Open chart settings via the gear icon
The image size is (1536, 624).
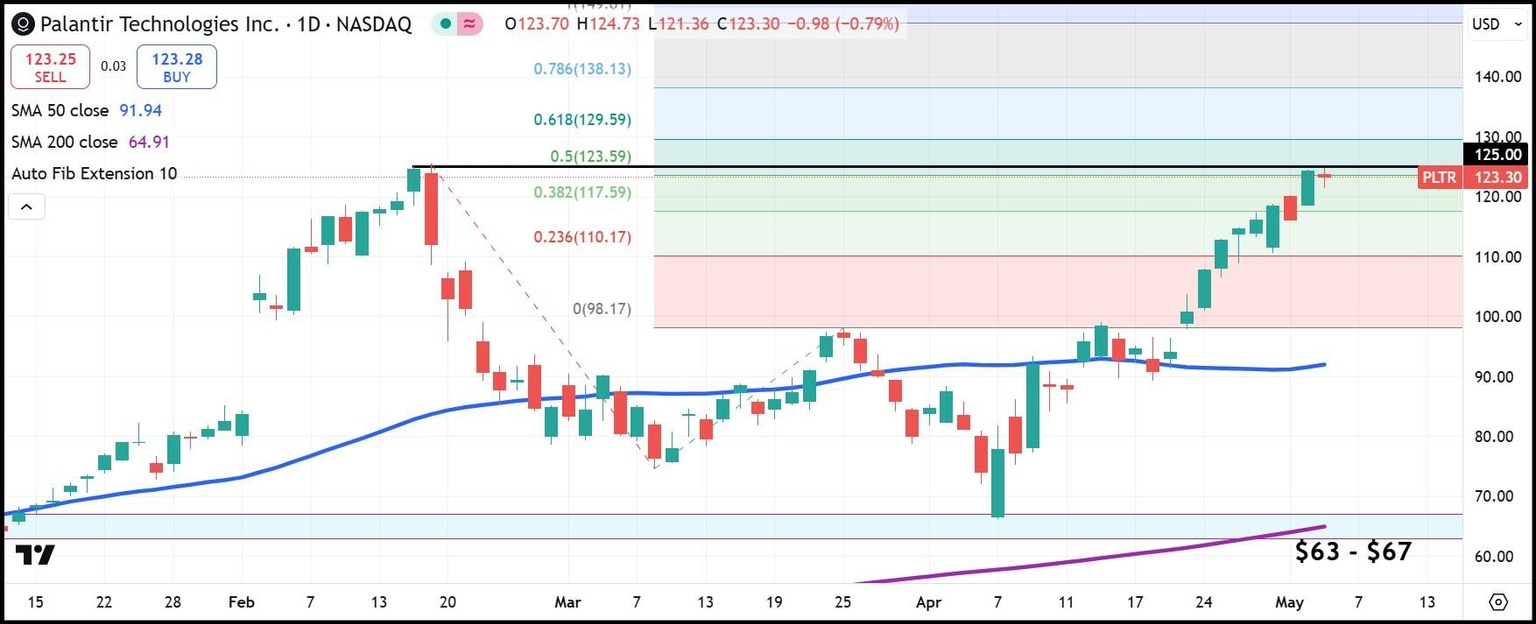coord(1499,602)
